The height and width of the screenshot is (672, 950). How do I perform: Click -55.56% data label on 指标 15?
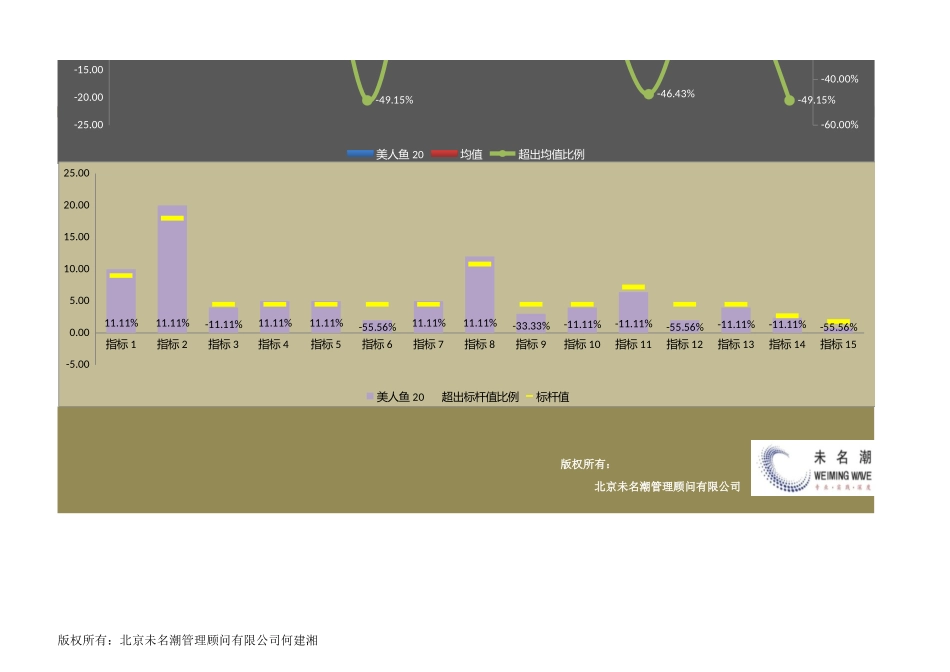tap(839, 327)
